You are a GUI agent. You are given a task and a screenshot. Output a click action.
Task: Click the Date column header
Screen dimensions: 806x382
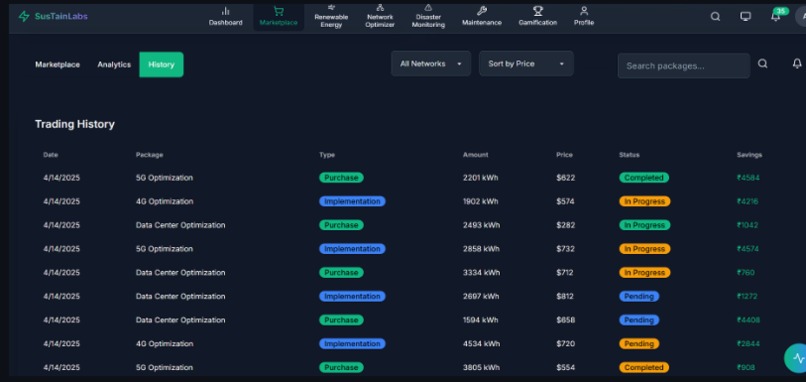click(x=50, y=155)
